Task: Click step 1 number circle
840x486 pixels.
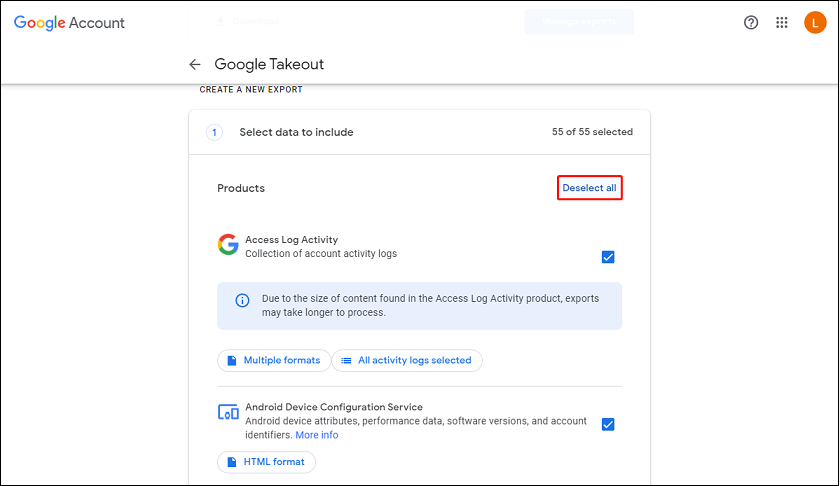Action: click(x=214, y=132)
